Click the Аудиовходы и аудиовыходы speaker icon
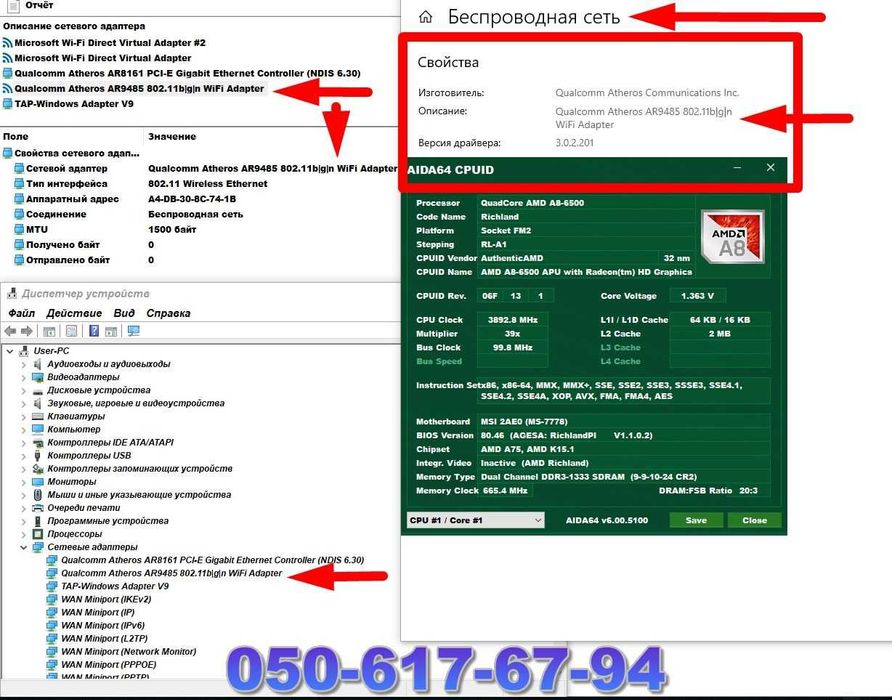This screenshot has height=700, width=892. [38, 364]
